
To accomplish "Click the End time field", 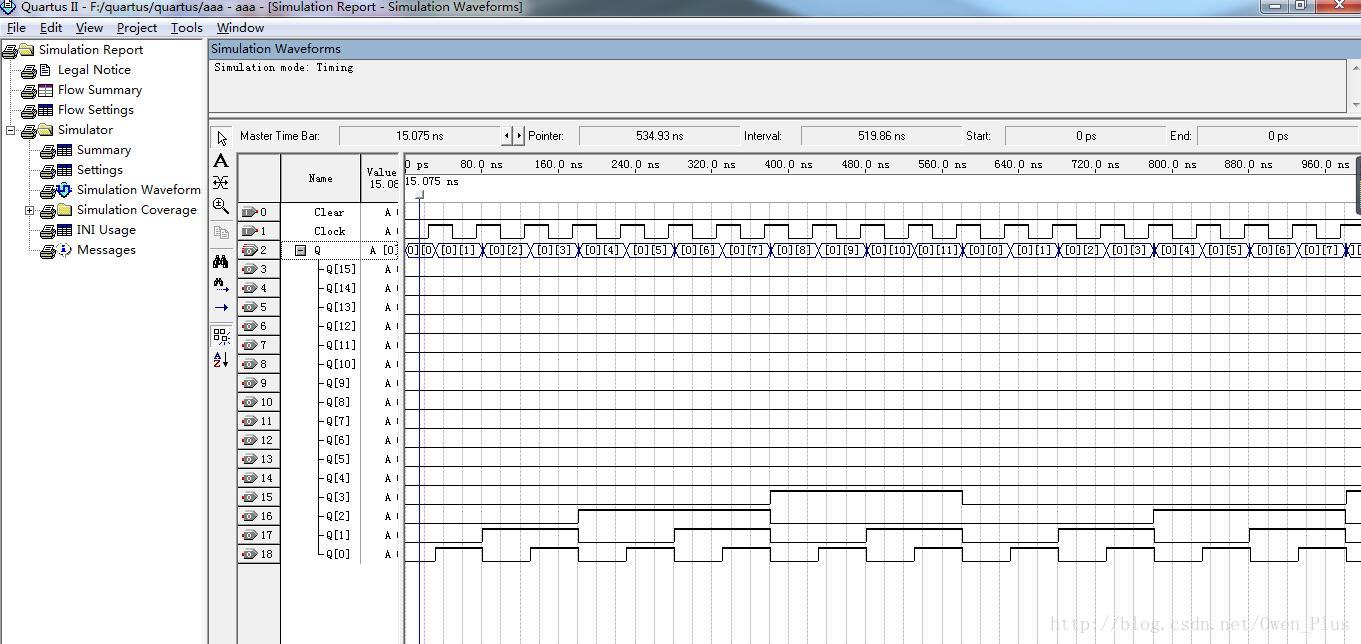I will pos(1277,136).
